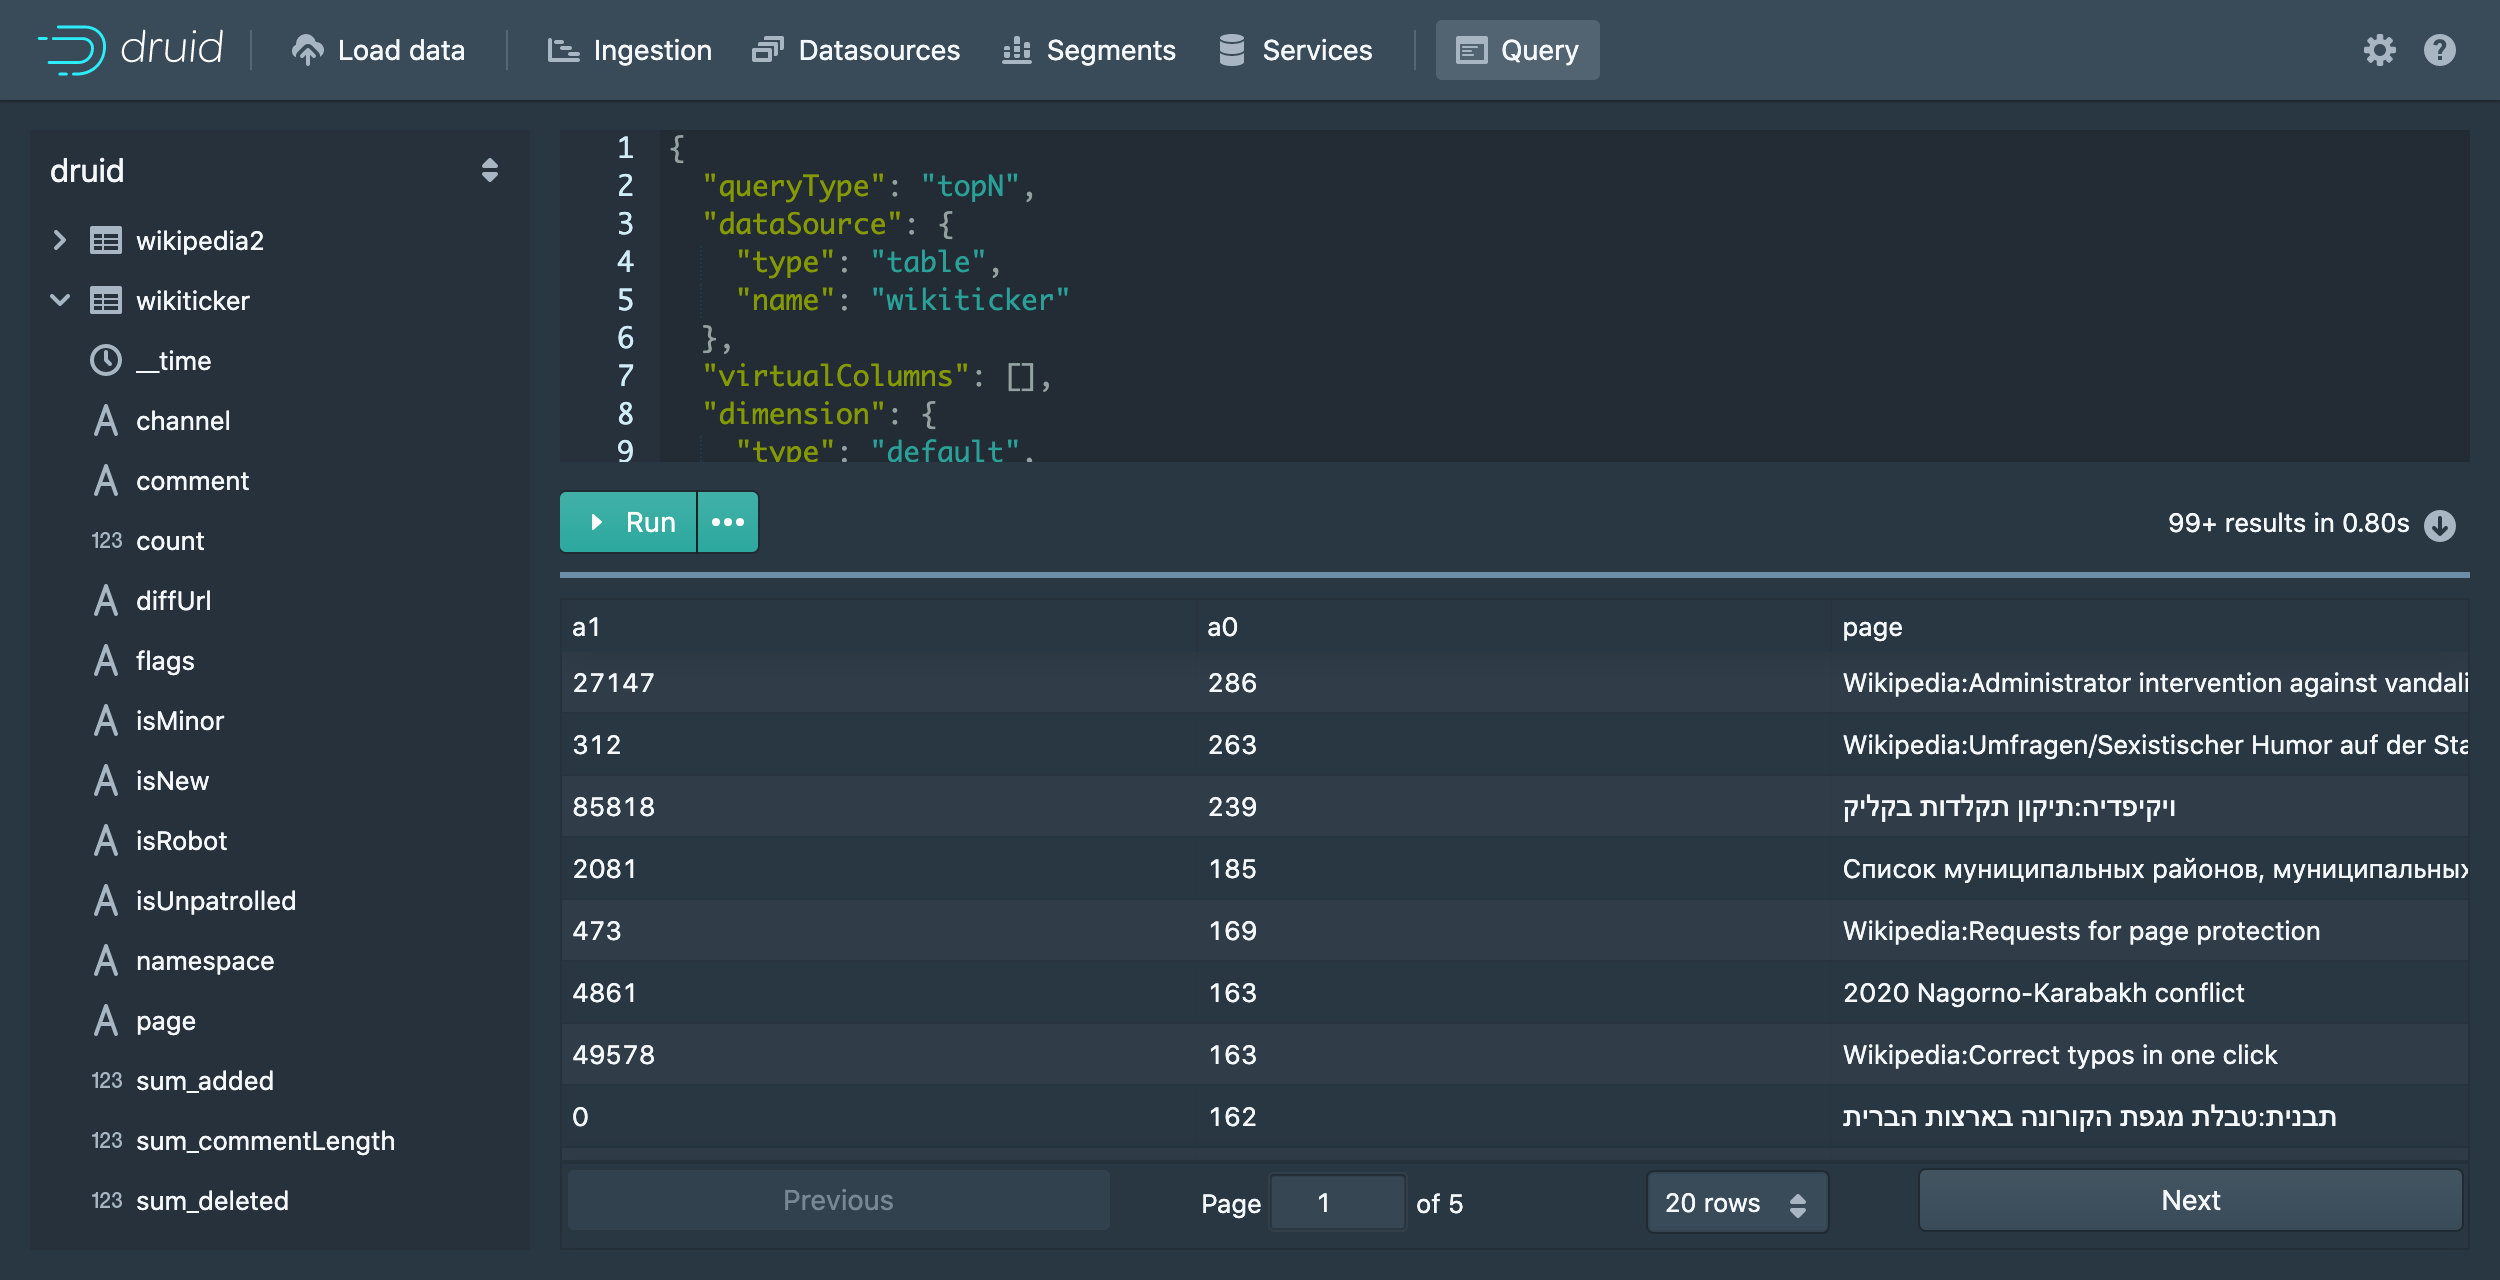Viewport: 2500px width, 1280px height.
Task: Open the ellipsis menu beside Run
Action: pos(727,521)
